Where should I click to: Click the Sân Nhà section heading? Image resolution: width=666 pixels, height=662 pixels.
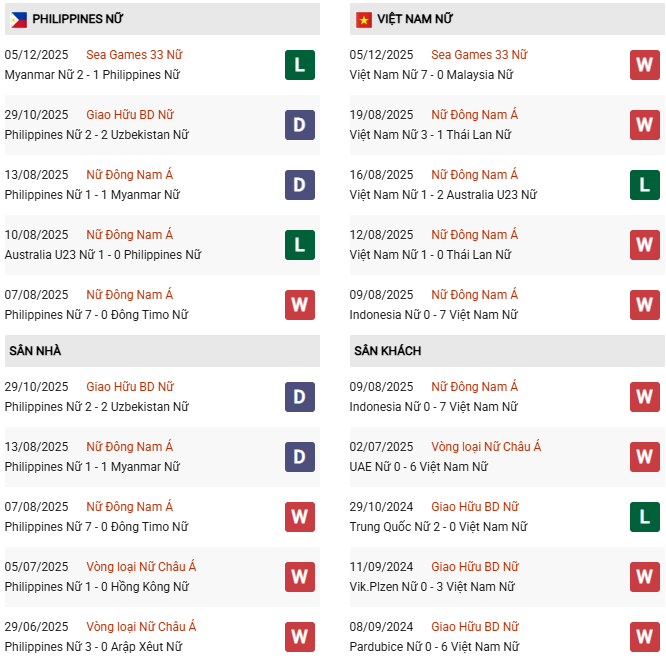(x=35, y=351)
